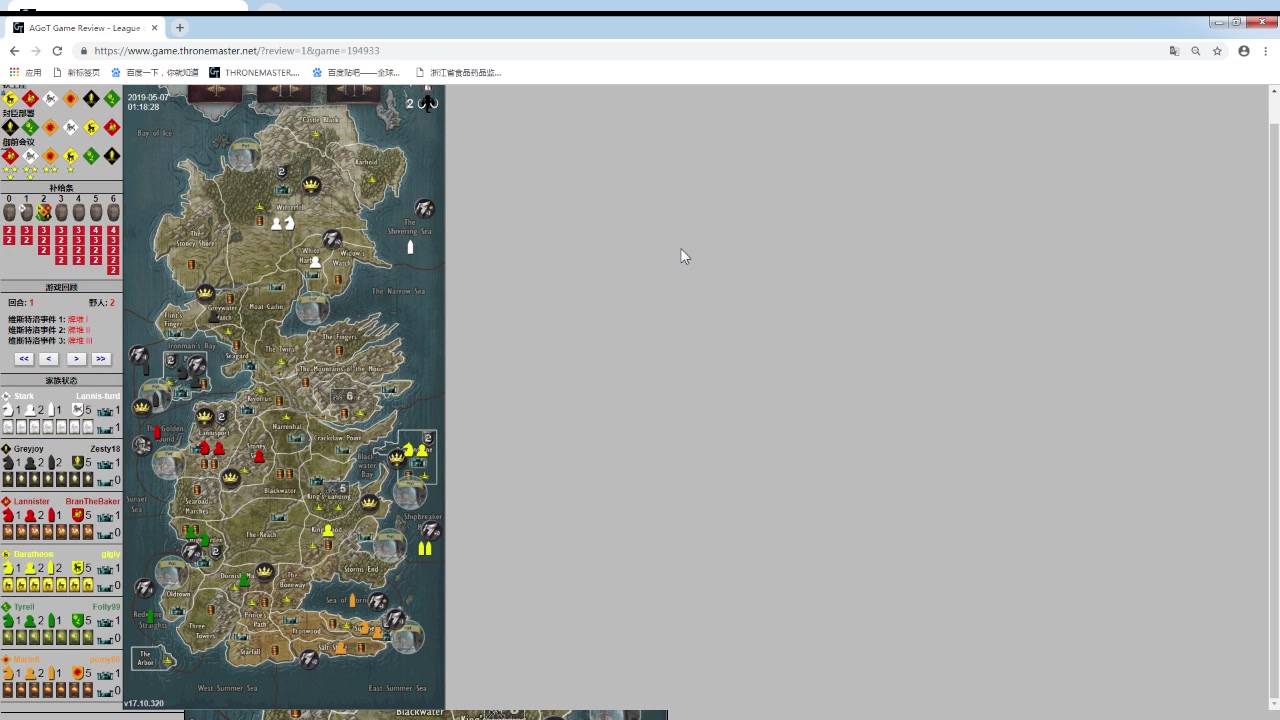
Task: Go to first step of game review
Action: pos(23,358)
